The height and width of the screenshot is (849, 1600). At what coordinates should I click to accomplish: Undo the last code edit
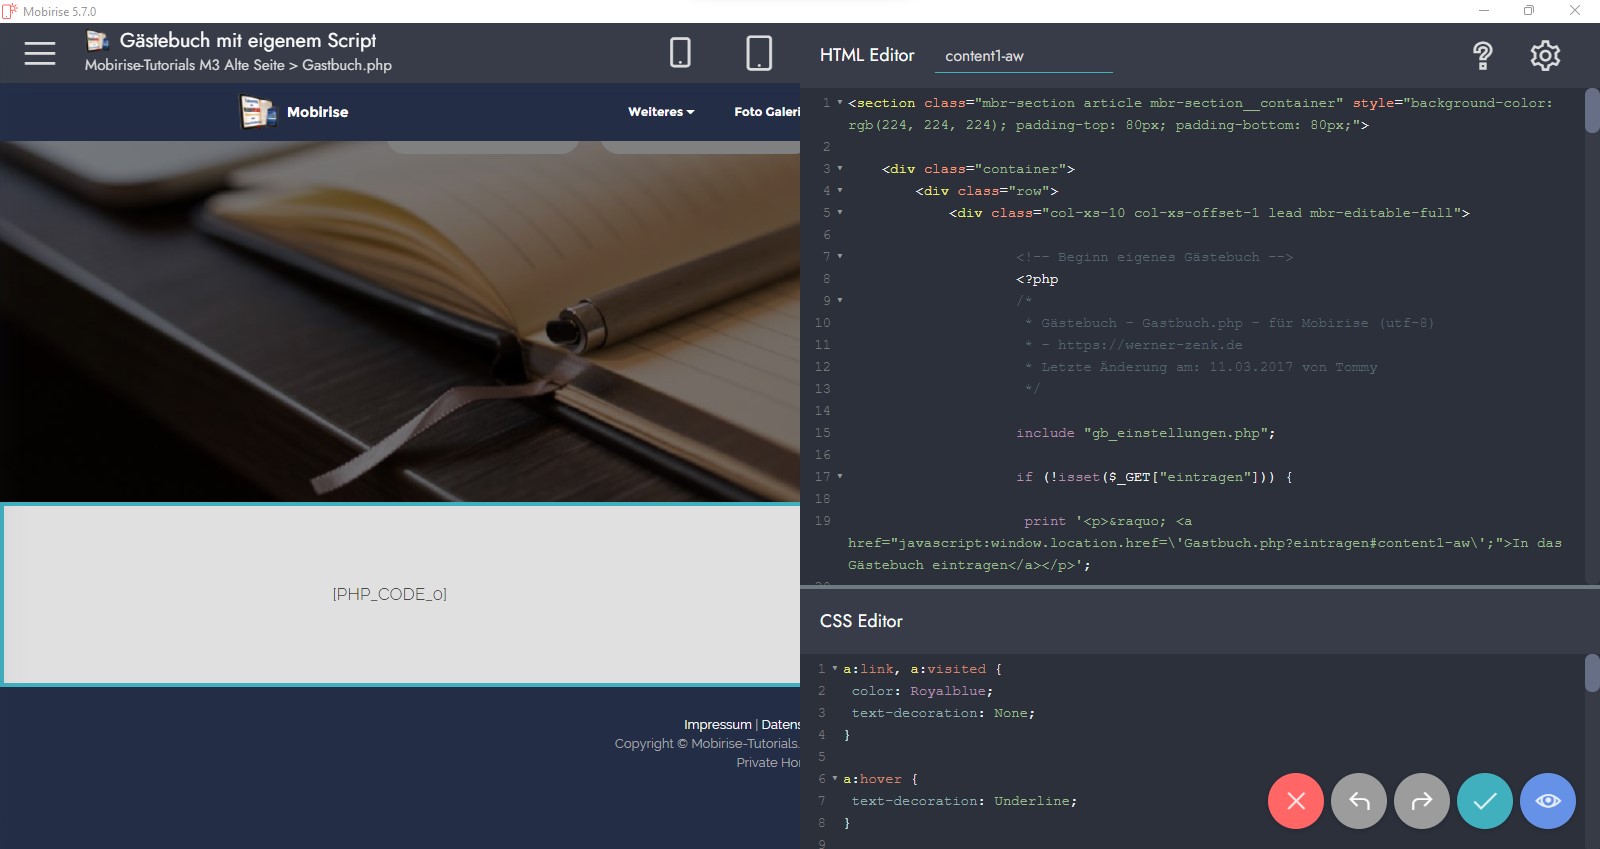[1359, 801]
